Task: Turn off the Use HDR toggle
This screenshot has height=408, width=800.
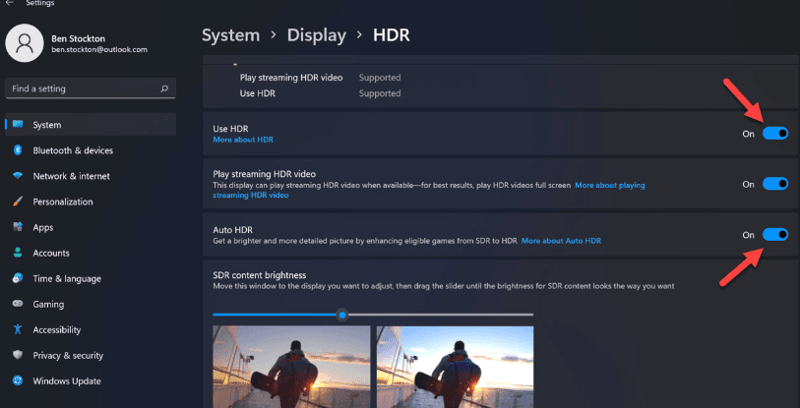Action: pos(775,133)
